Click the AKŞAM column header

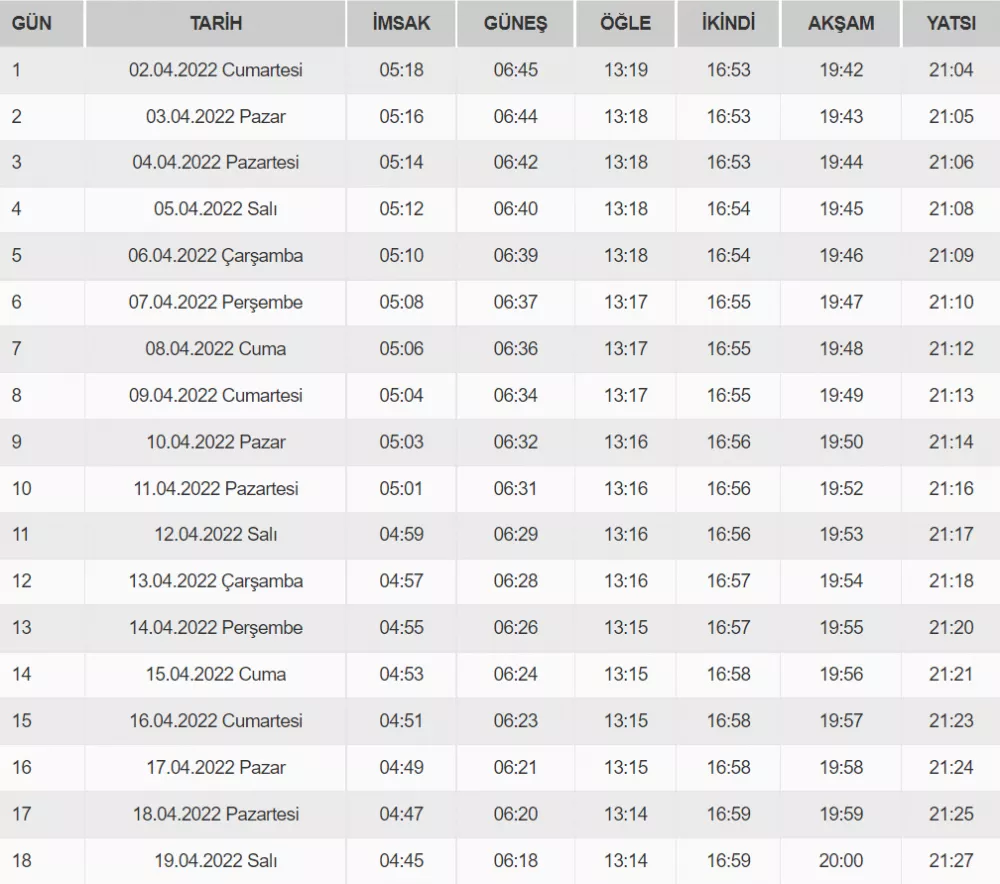point(841,23)
